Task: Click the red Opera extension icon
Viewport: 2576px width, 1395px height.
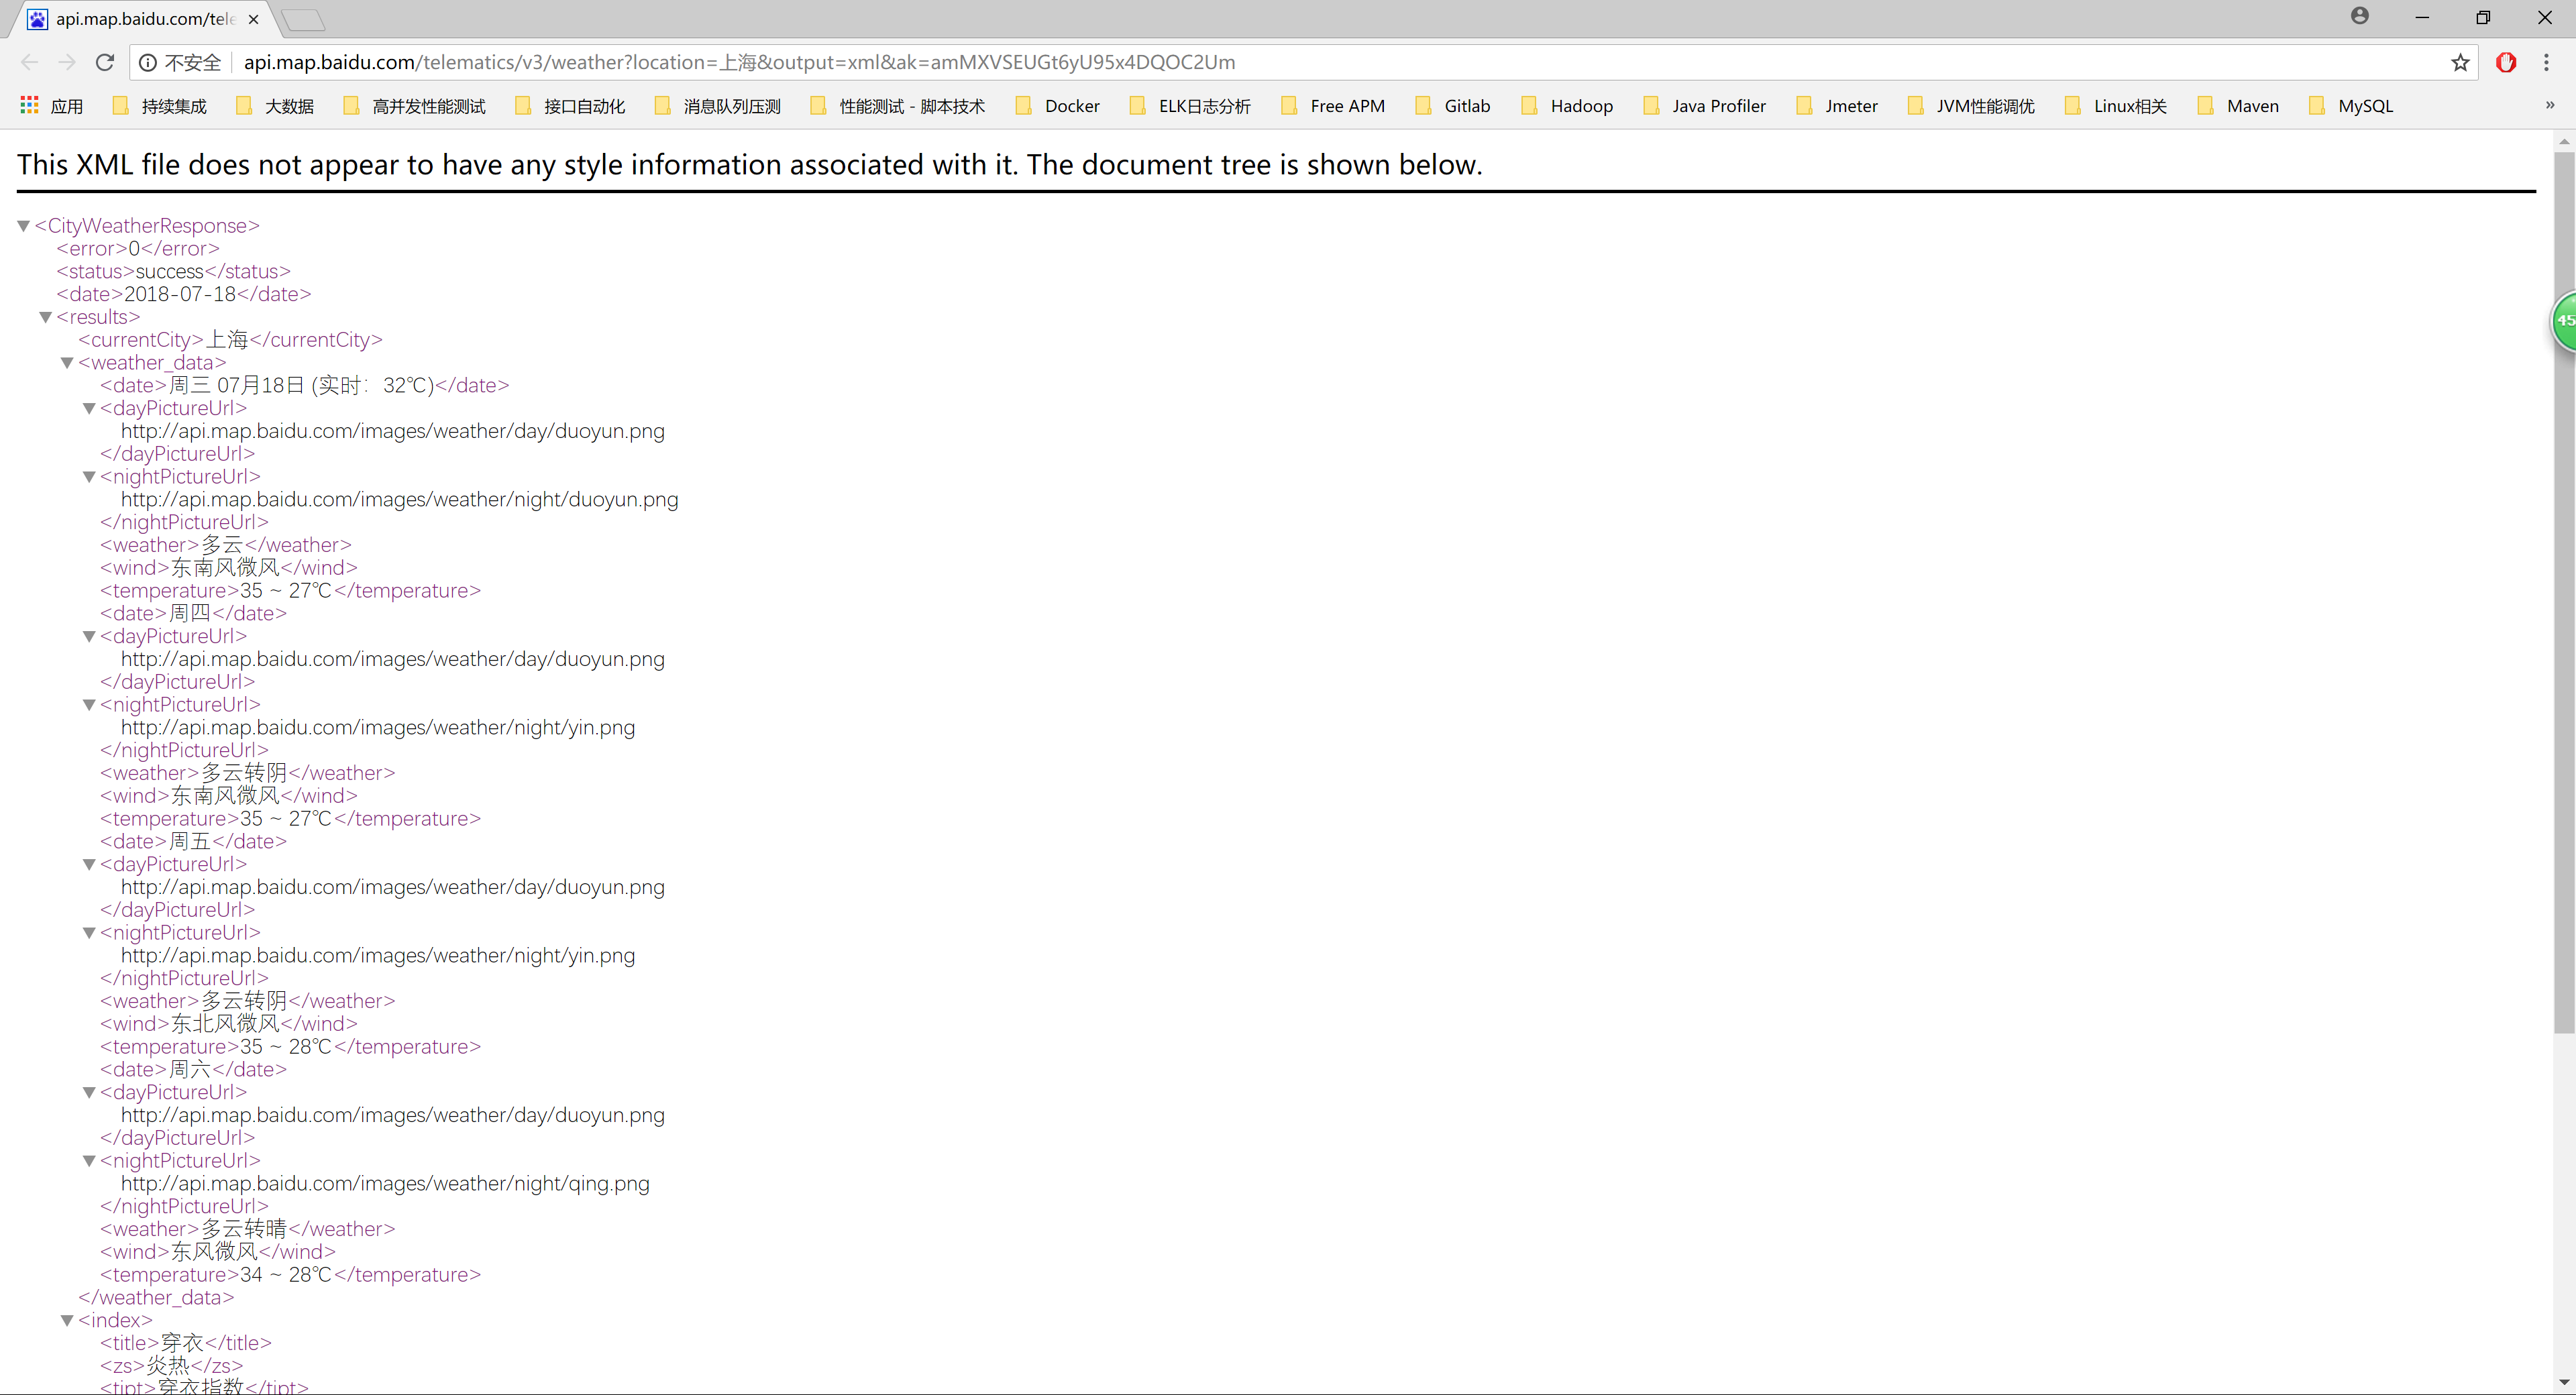Action: coord(2505,62)
